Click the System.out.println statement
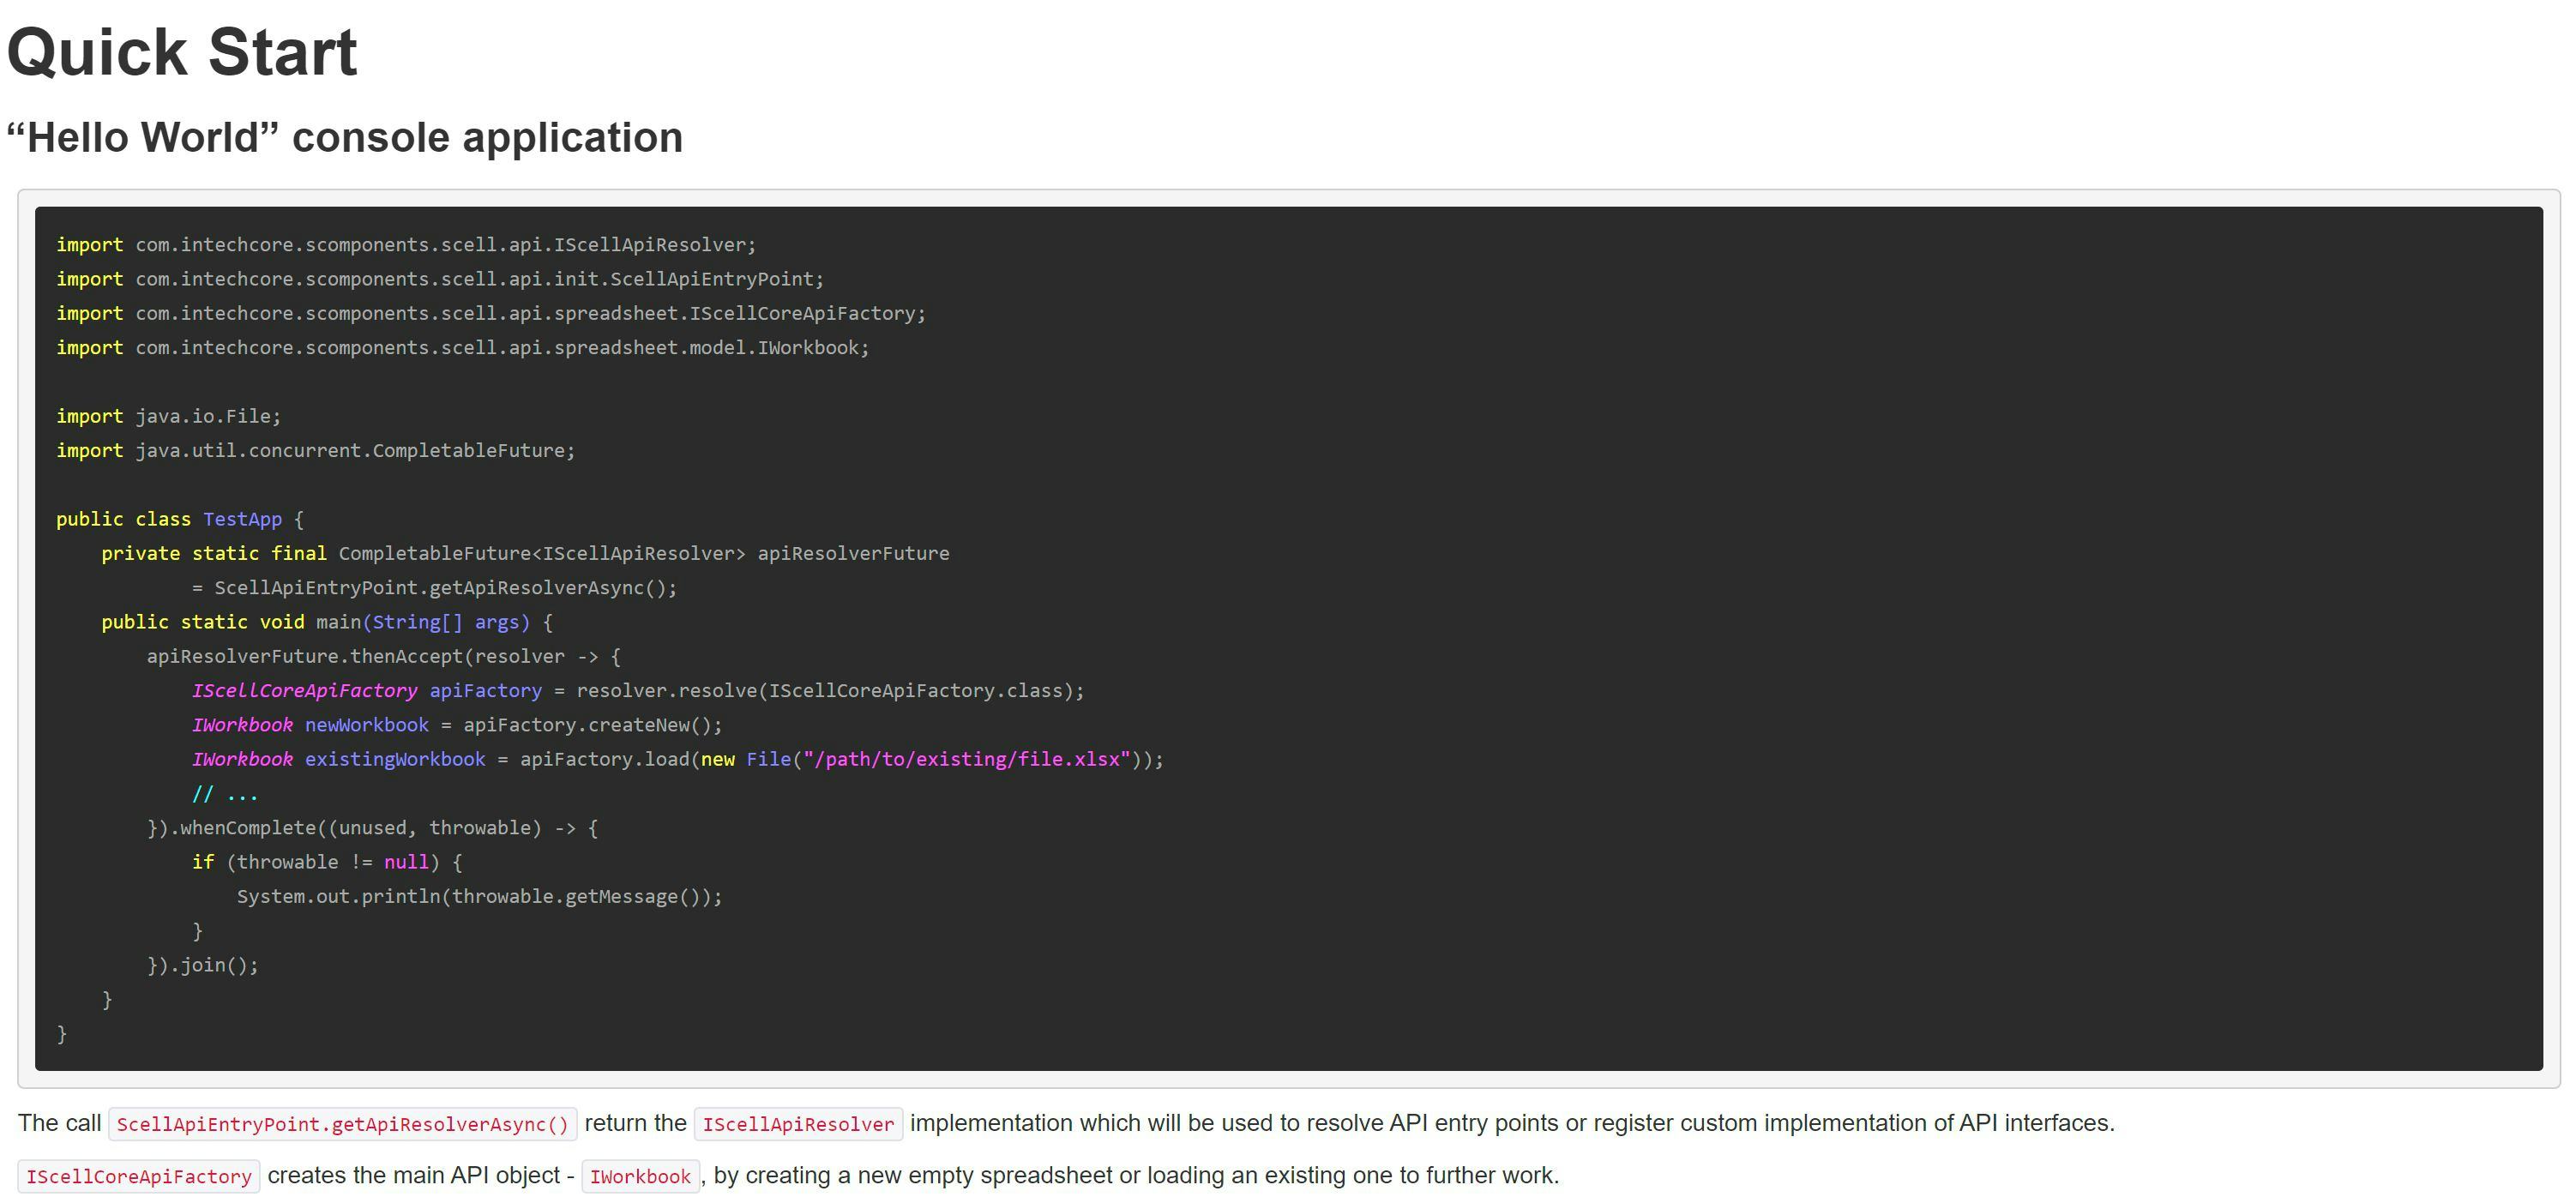Viewport: 2576px width, 1203px height. [x=479, y=896]
